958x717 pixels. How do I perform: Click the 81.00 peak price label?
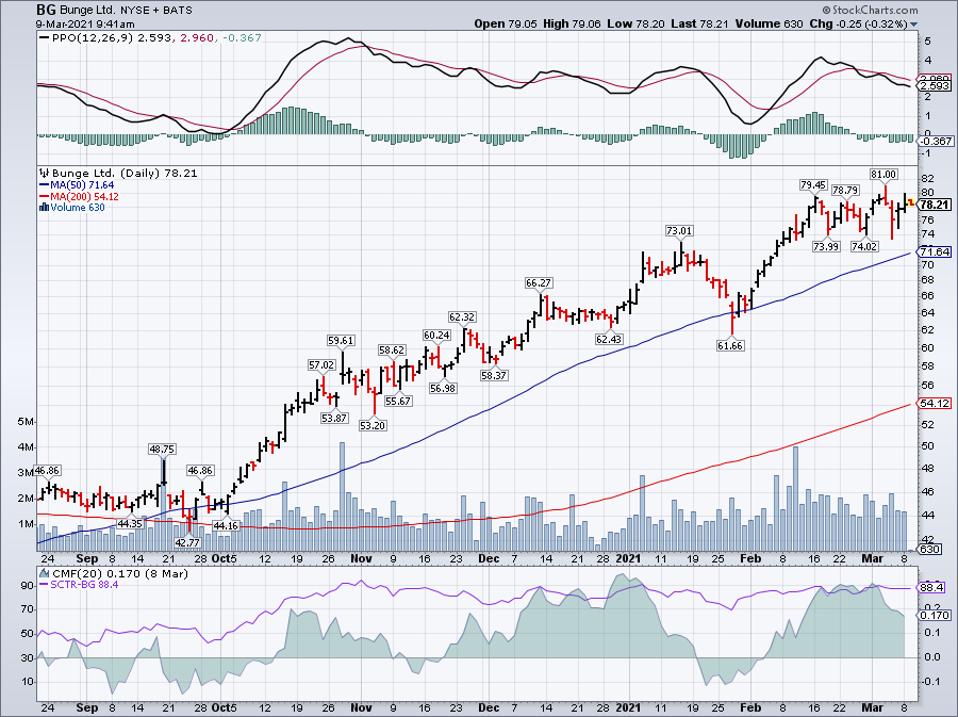click(884, 174)
